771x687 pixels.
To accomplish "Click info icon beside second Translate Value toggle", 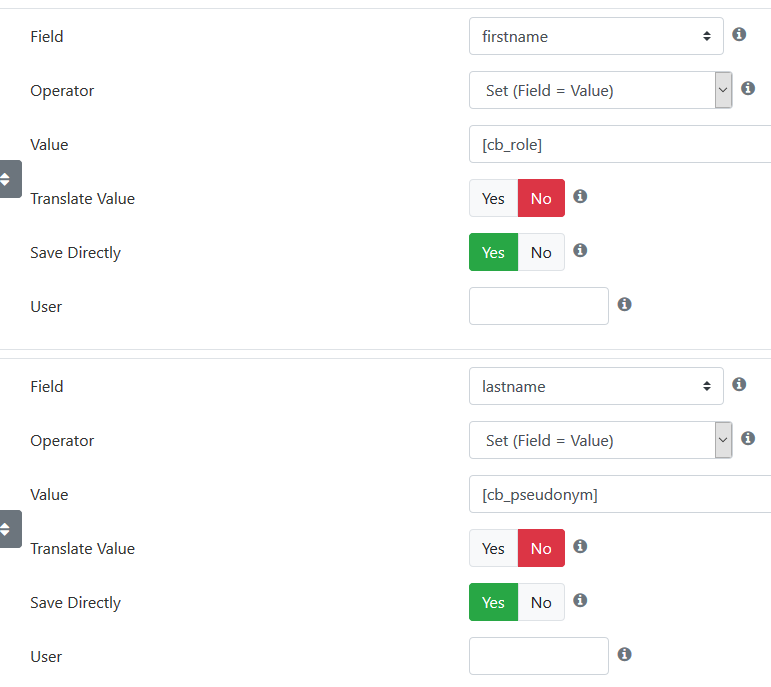I will pyautogui.click(x=580, y=546).
